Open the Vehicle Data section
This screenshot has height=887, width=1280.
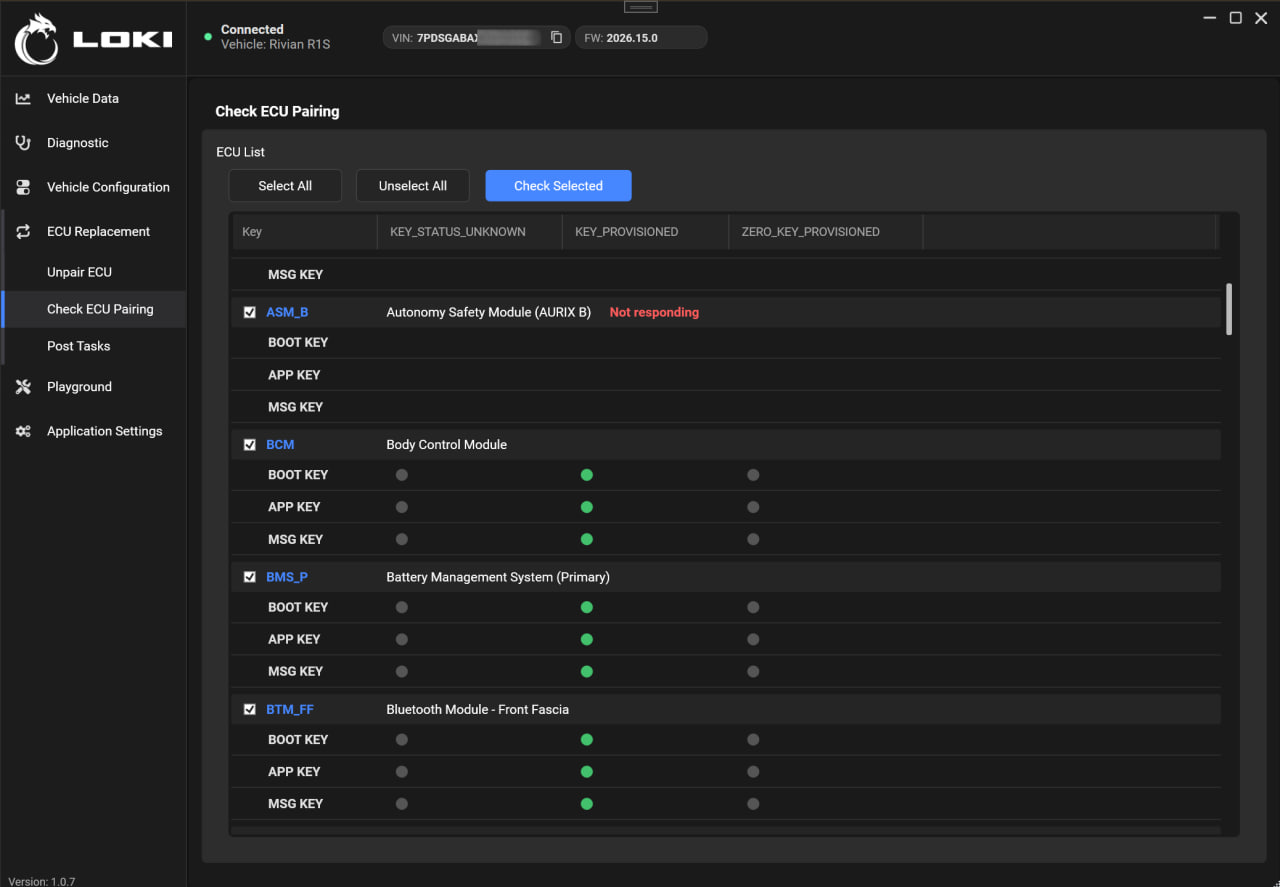(93, 98)
